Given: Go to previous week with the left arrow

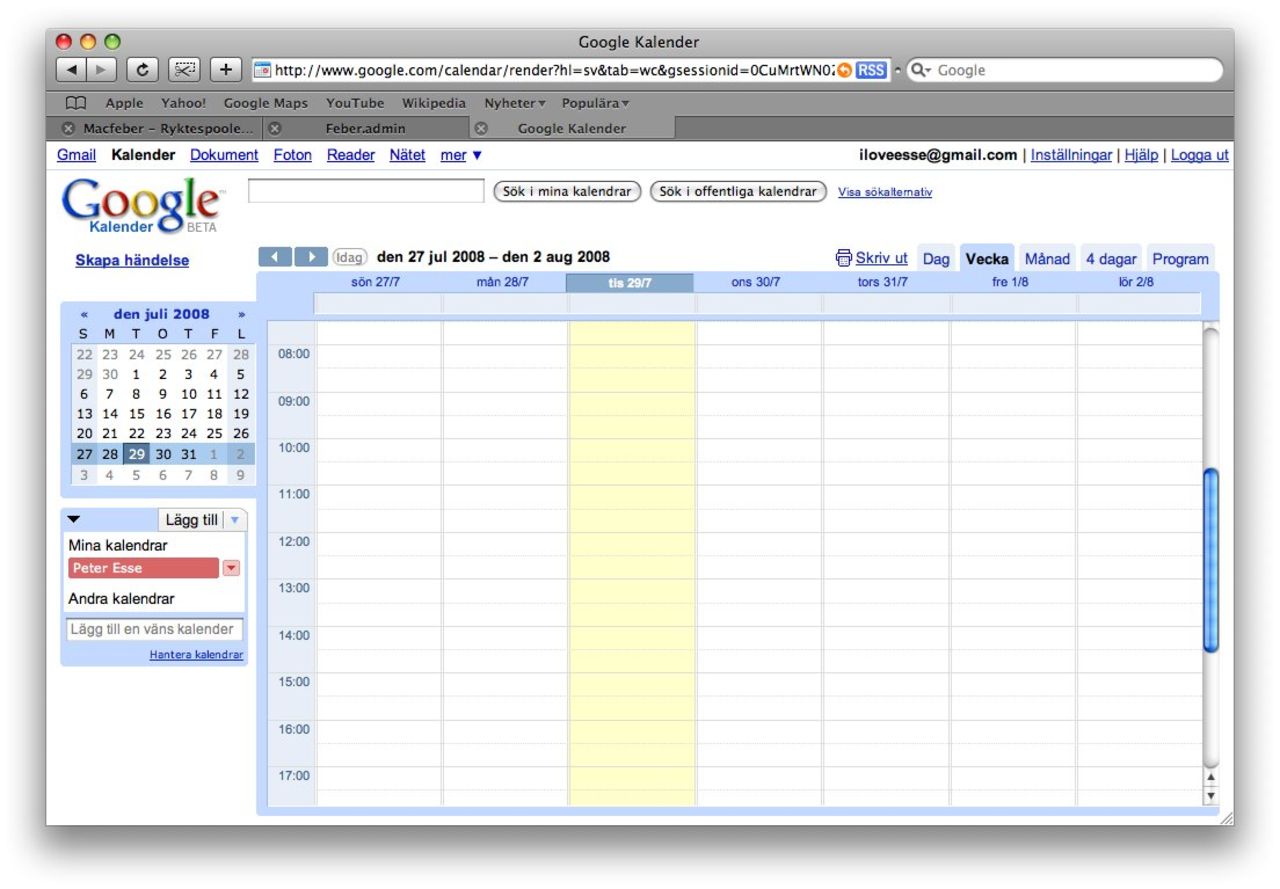Looking at the screenshot, I should pos(277,257).
